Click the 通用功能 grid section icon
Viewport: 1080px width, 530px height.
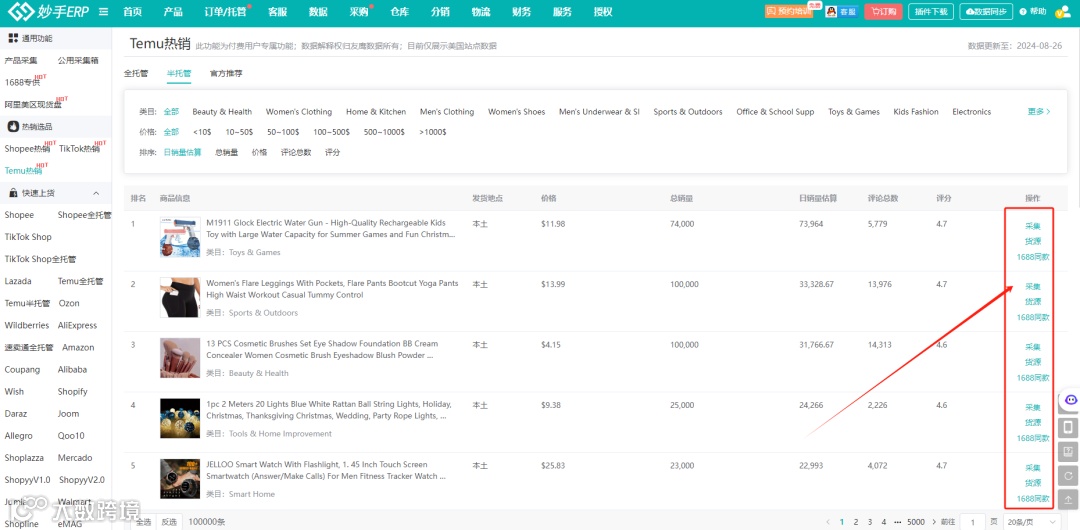tap(13, 39)
